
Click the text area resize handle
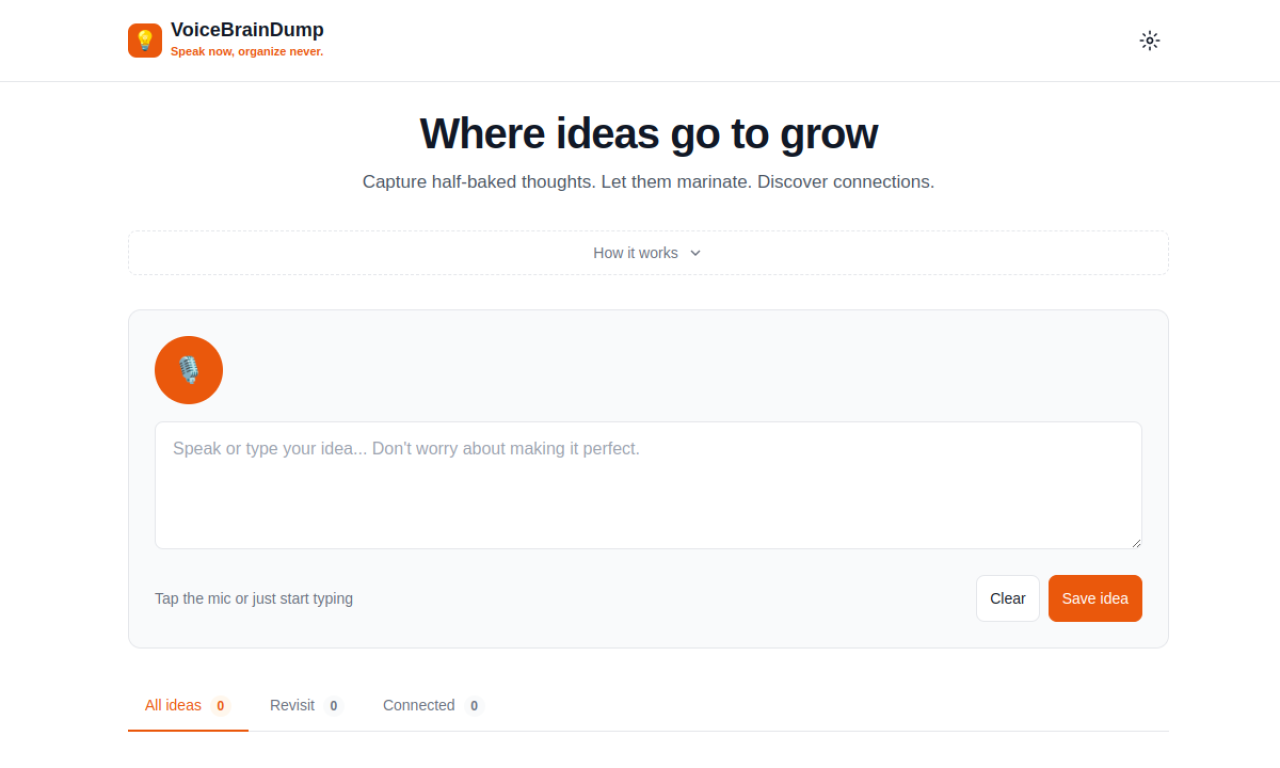tap(1136, 543)
